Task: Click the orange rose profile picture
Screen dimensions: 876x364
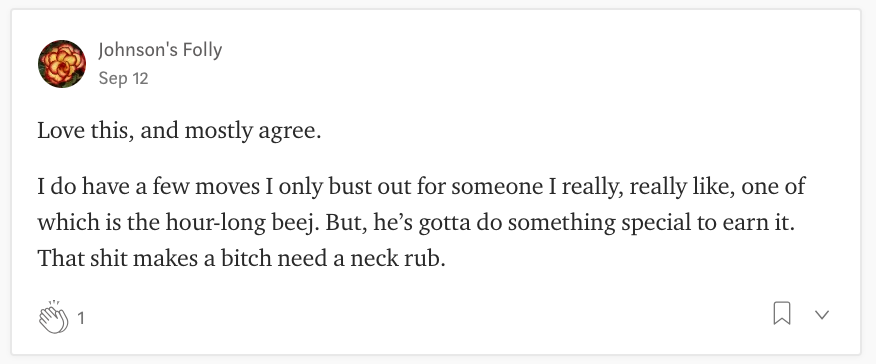Action: [62, 64]
